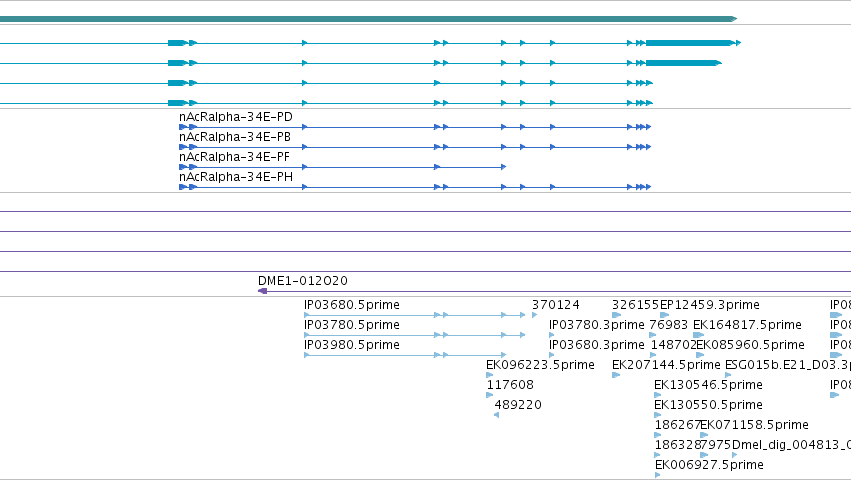This screenshot has height=480, width=851.
Task: Click the arrow glyph under IP03680.3prime
Action: point(552,355)
